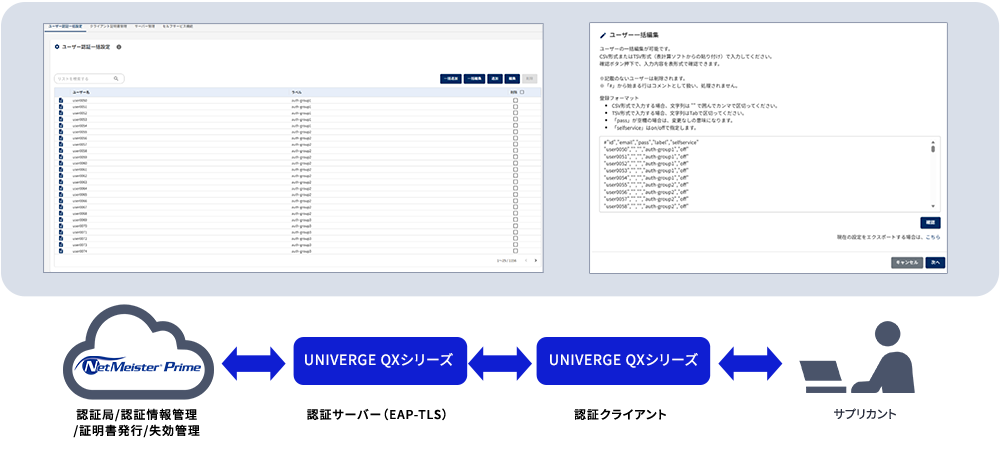The height and width of the screenshot is (450, 1000).
Task: Check the delete checkbox for user0050
Action: (515, 101)
